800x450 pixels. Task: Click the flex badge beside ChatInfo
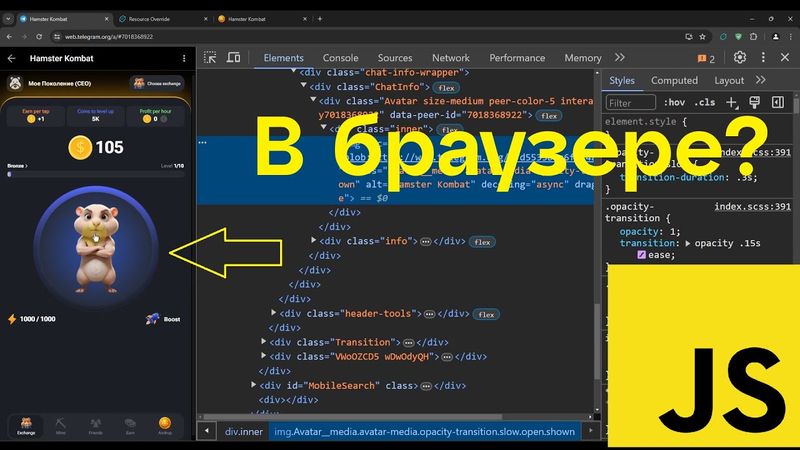[x=446, y=88]
